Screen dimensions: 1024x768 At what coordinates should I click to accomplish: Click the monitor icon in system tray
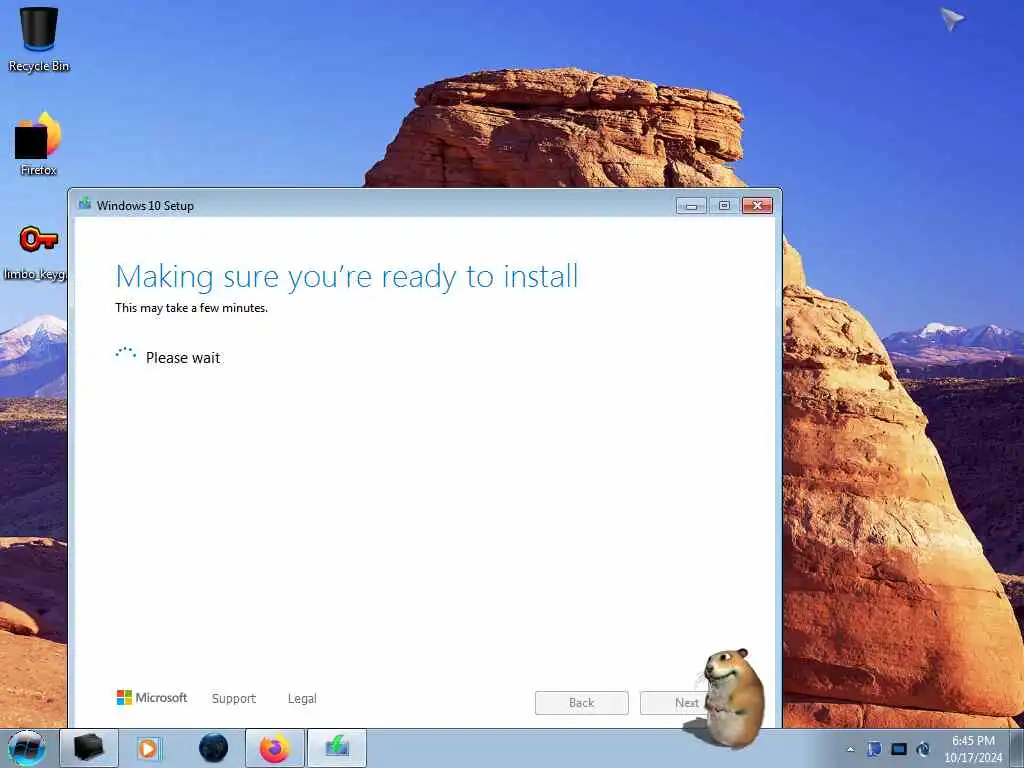[899, 749]
